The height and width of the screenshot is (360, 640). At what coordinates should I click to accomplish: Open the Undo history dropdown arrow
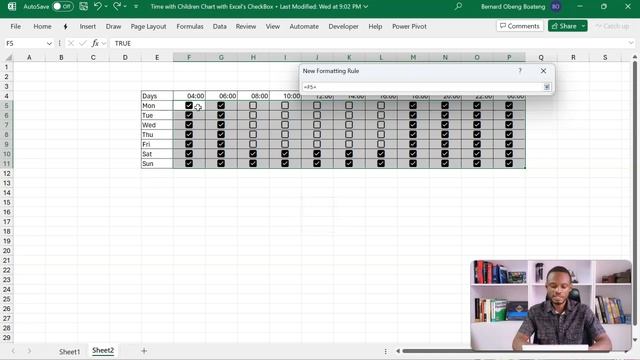point(106,7)
